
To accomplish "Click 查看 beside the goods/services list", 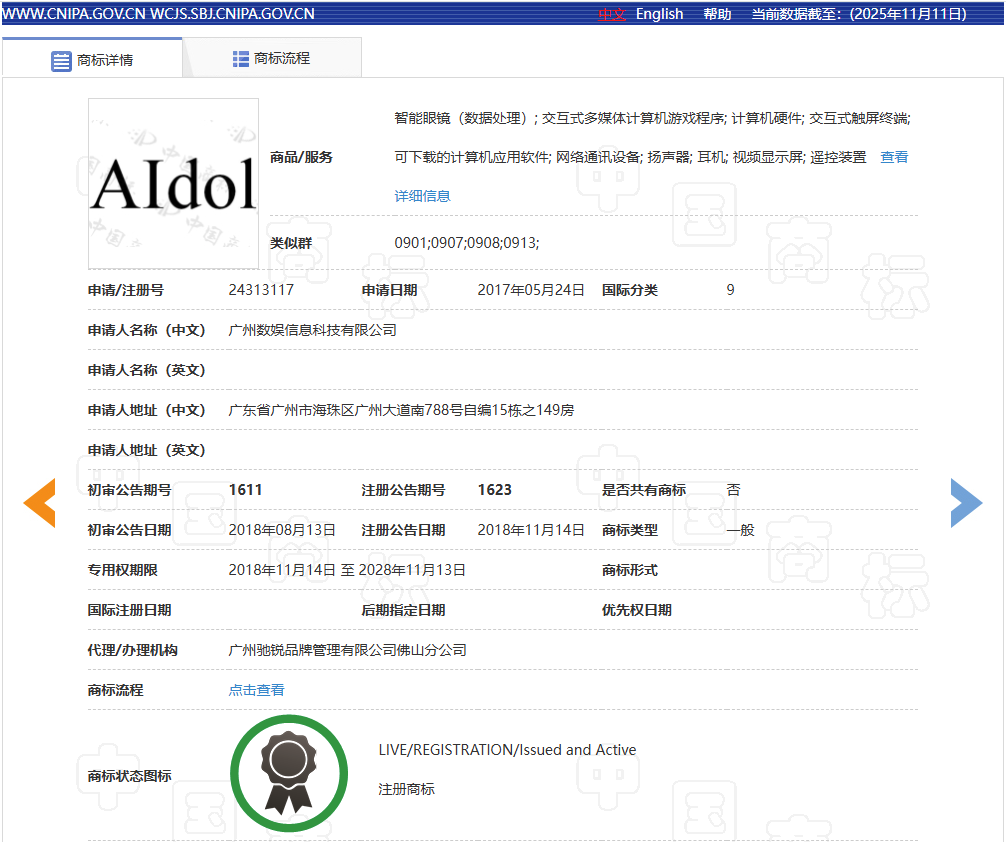I will point(894,157).
